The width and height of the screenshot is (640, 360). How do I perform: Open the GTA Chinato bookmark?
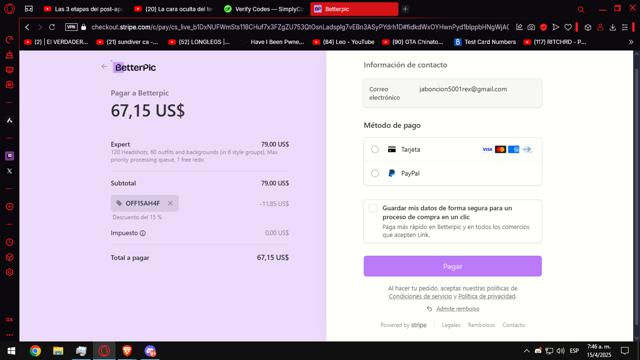[413, 42]
